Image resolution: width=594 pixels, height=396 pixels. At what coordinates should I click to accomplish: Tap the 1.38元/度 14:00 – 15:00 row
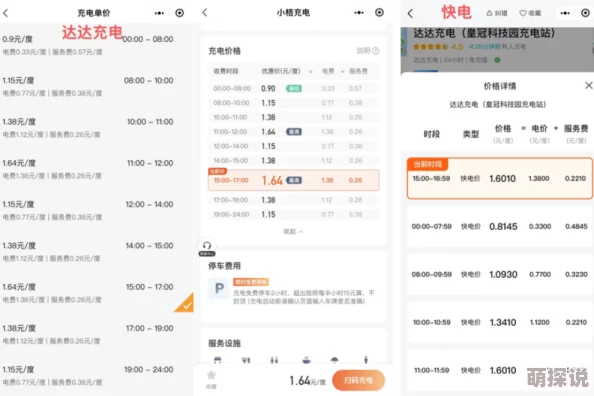tap(97, 252)
